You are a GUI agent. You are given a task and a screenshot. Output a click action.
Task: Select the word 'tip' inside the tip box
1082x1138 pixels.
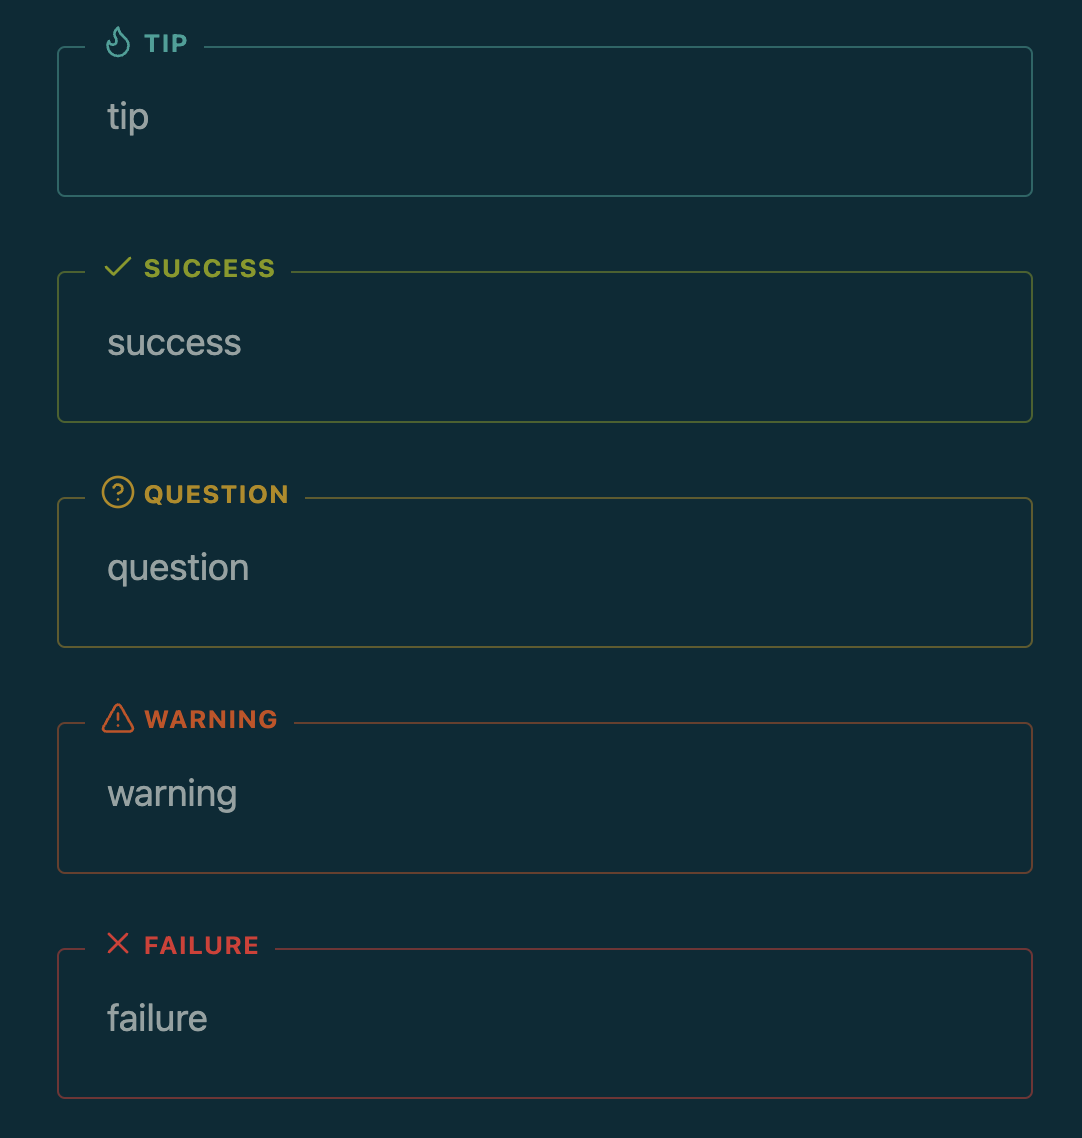(128, 117)
